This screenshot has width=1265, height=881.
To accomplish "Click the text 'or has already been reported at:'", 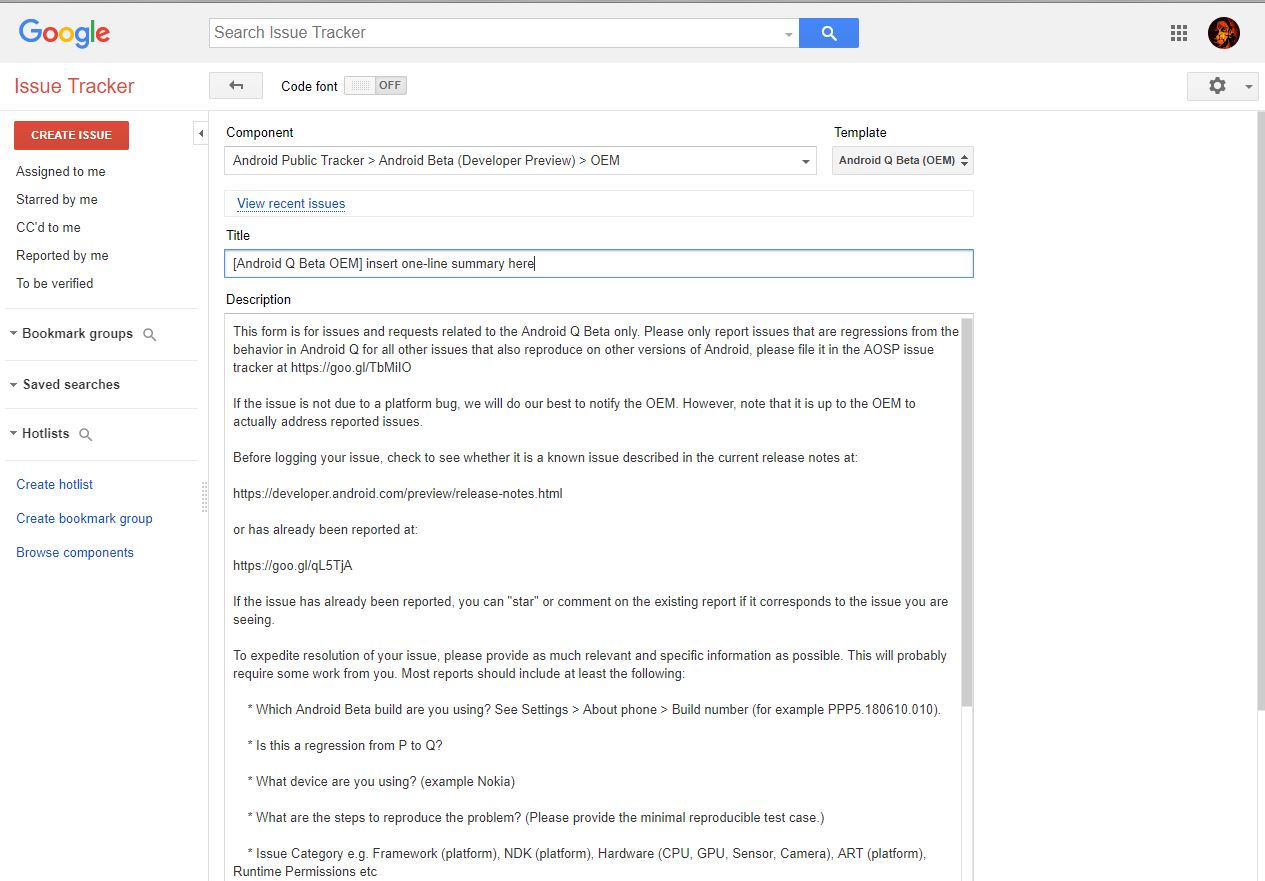I will 326,530.
